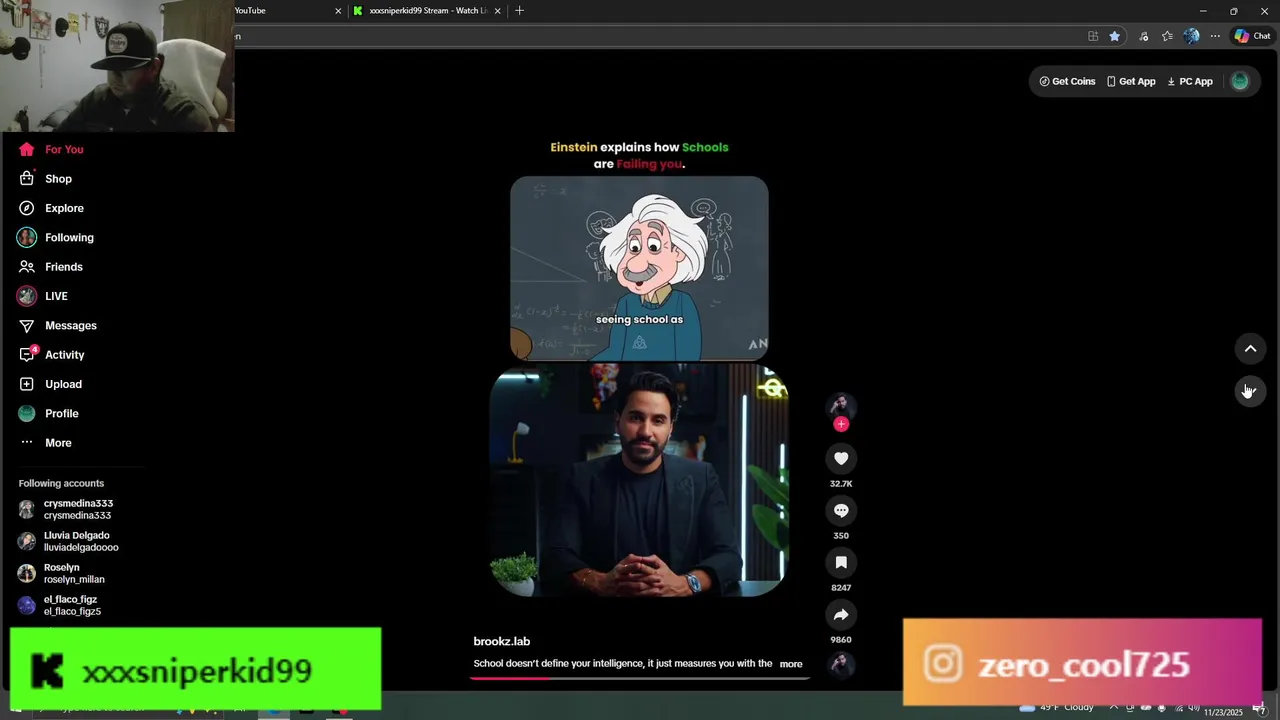
Task: Close the xxxsniperkid99 Stream tab
Action: (x=497, y=11)
